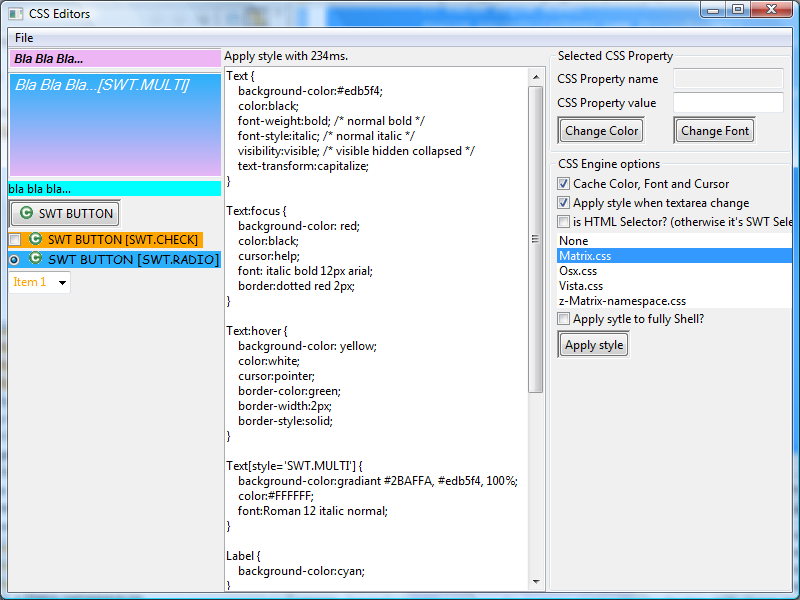
Task: Toggle 'Apply style when textarea change'
Action: pyautogui.click(x=565, y=202)
